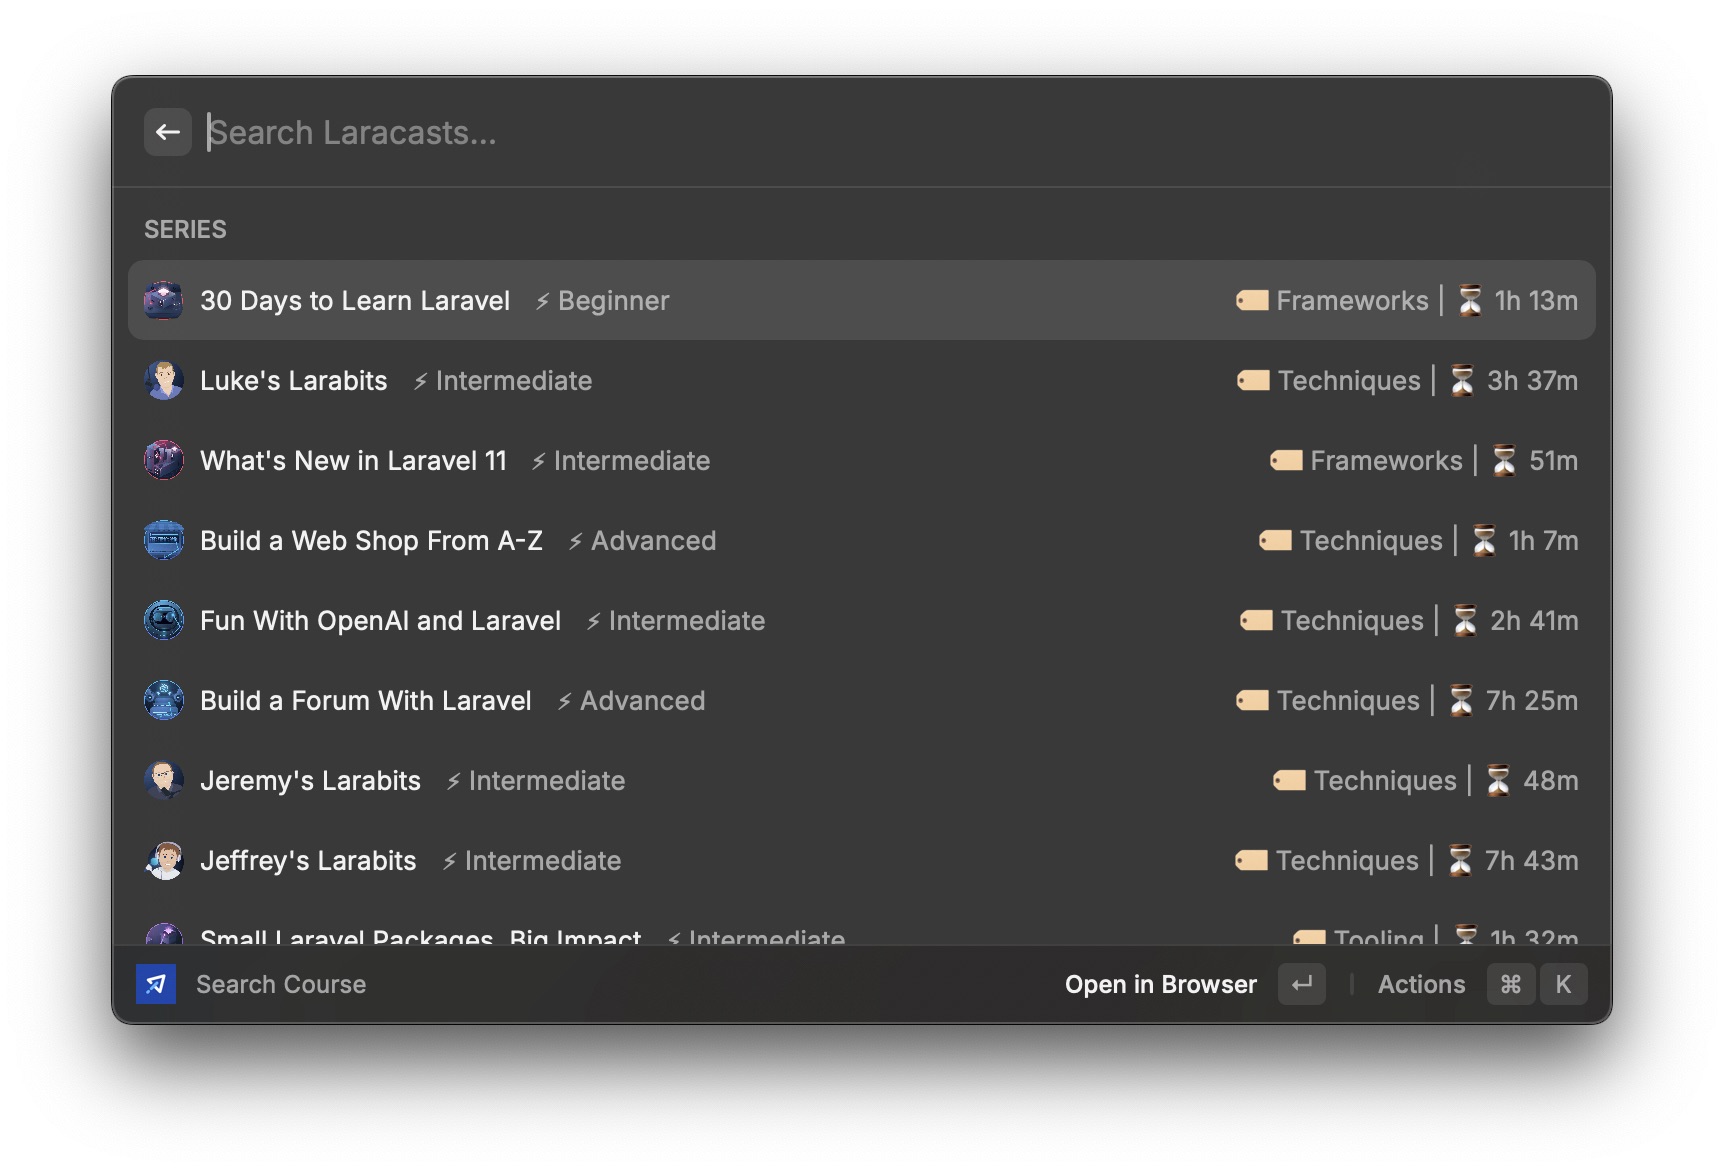The height and width of the screenshot is (1172, 1724).
Task: Click the tag icon on Luke's Larabits row
Action: point(1253,380)
